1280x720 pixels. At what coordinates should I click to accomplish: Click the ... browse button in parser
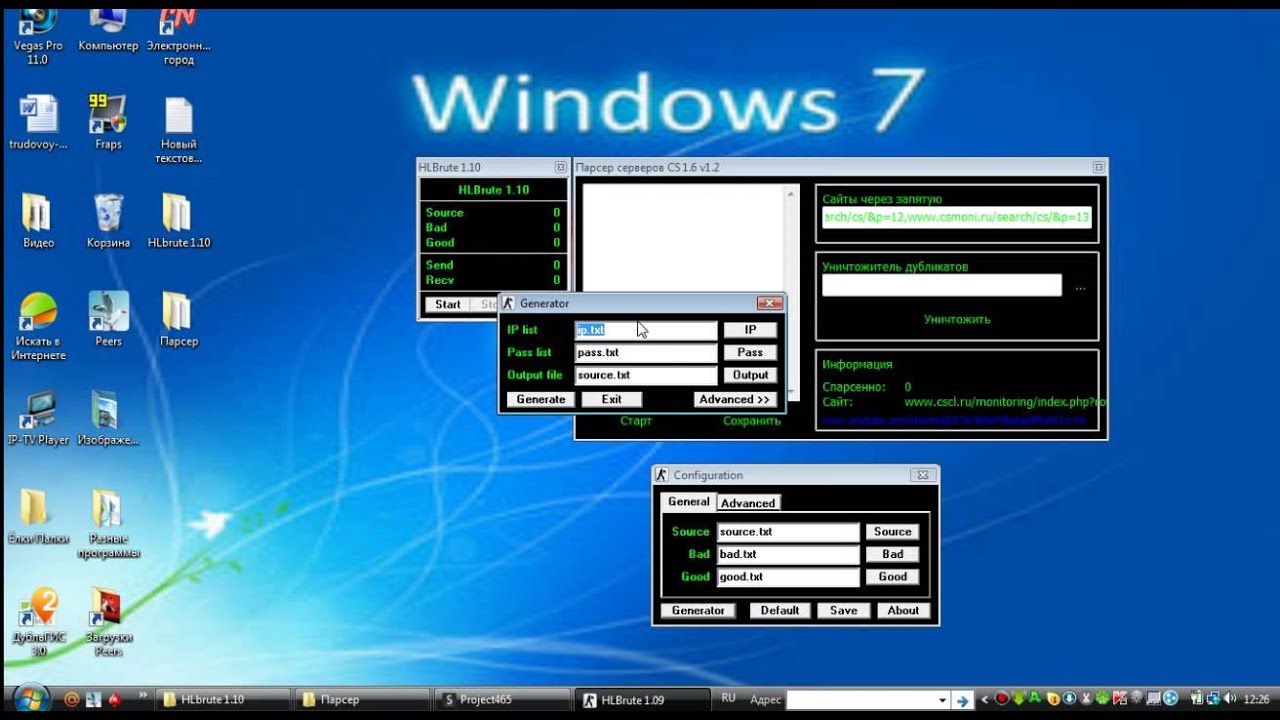click(1080, 288)
